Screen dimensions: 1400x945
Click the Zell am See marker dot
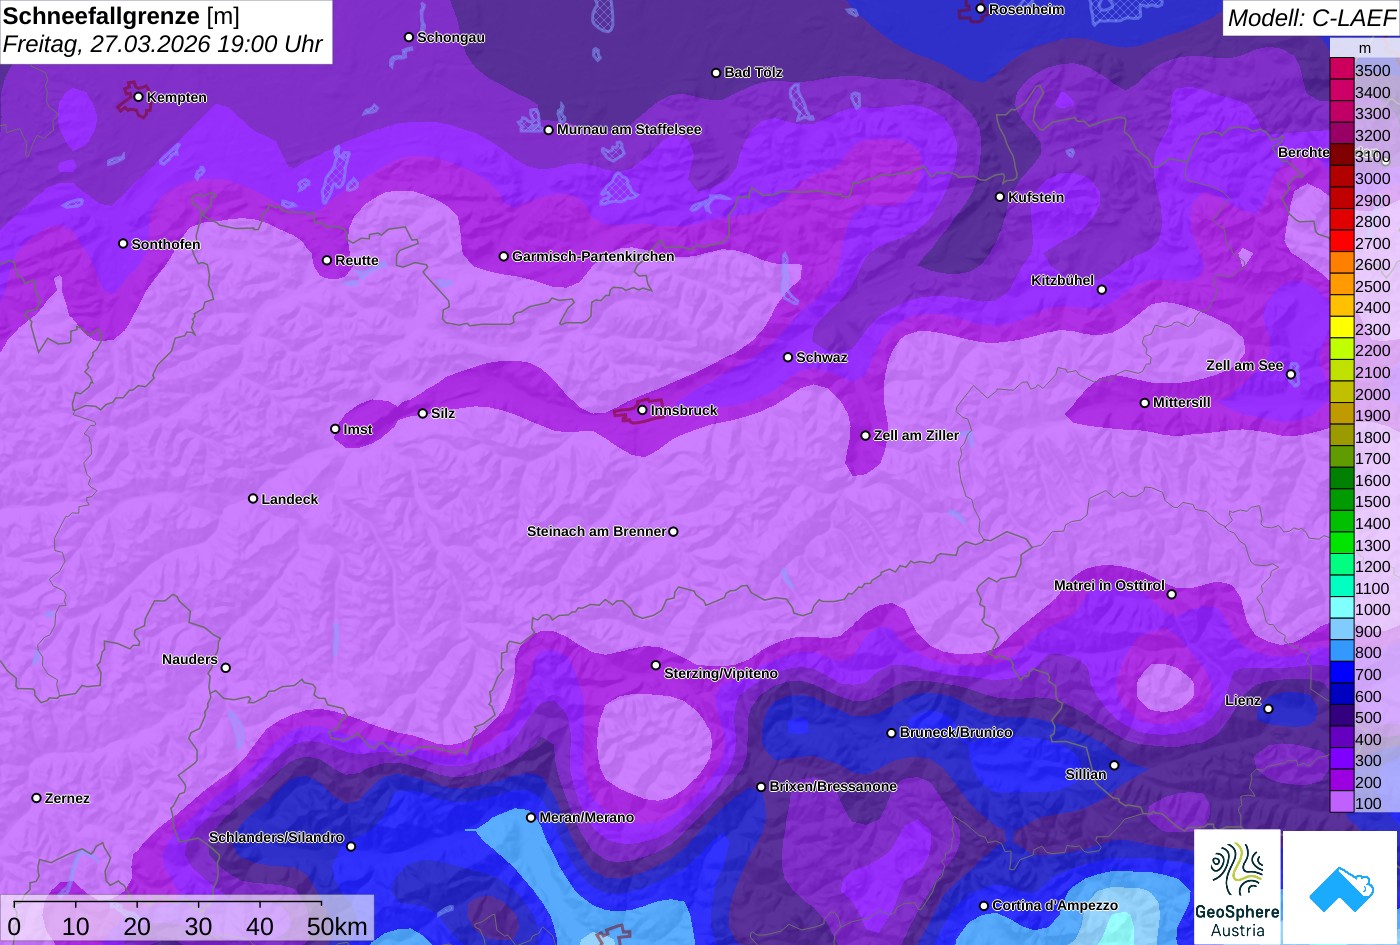[1291, 375]
